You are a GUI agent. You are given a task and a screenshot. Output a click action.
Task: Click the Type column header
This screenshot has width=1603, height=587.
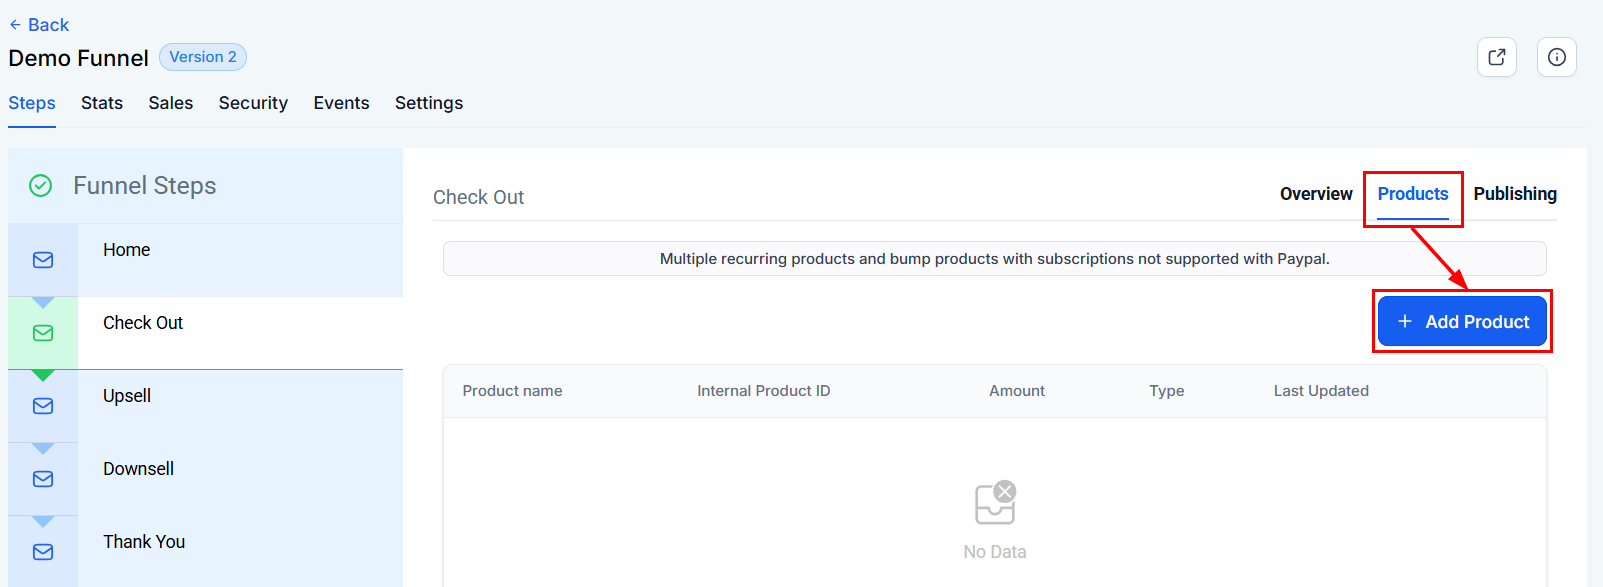[x=1167, y=391]
